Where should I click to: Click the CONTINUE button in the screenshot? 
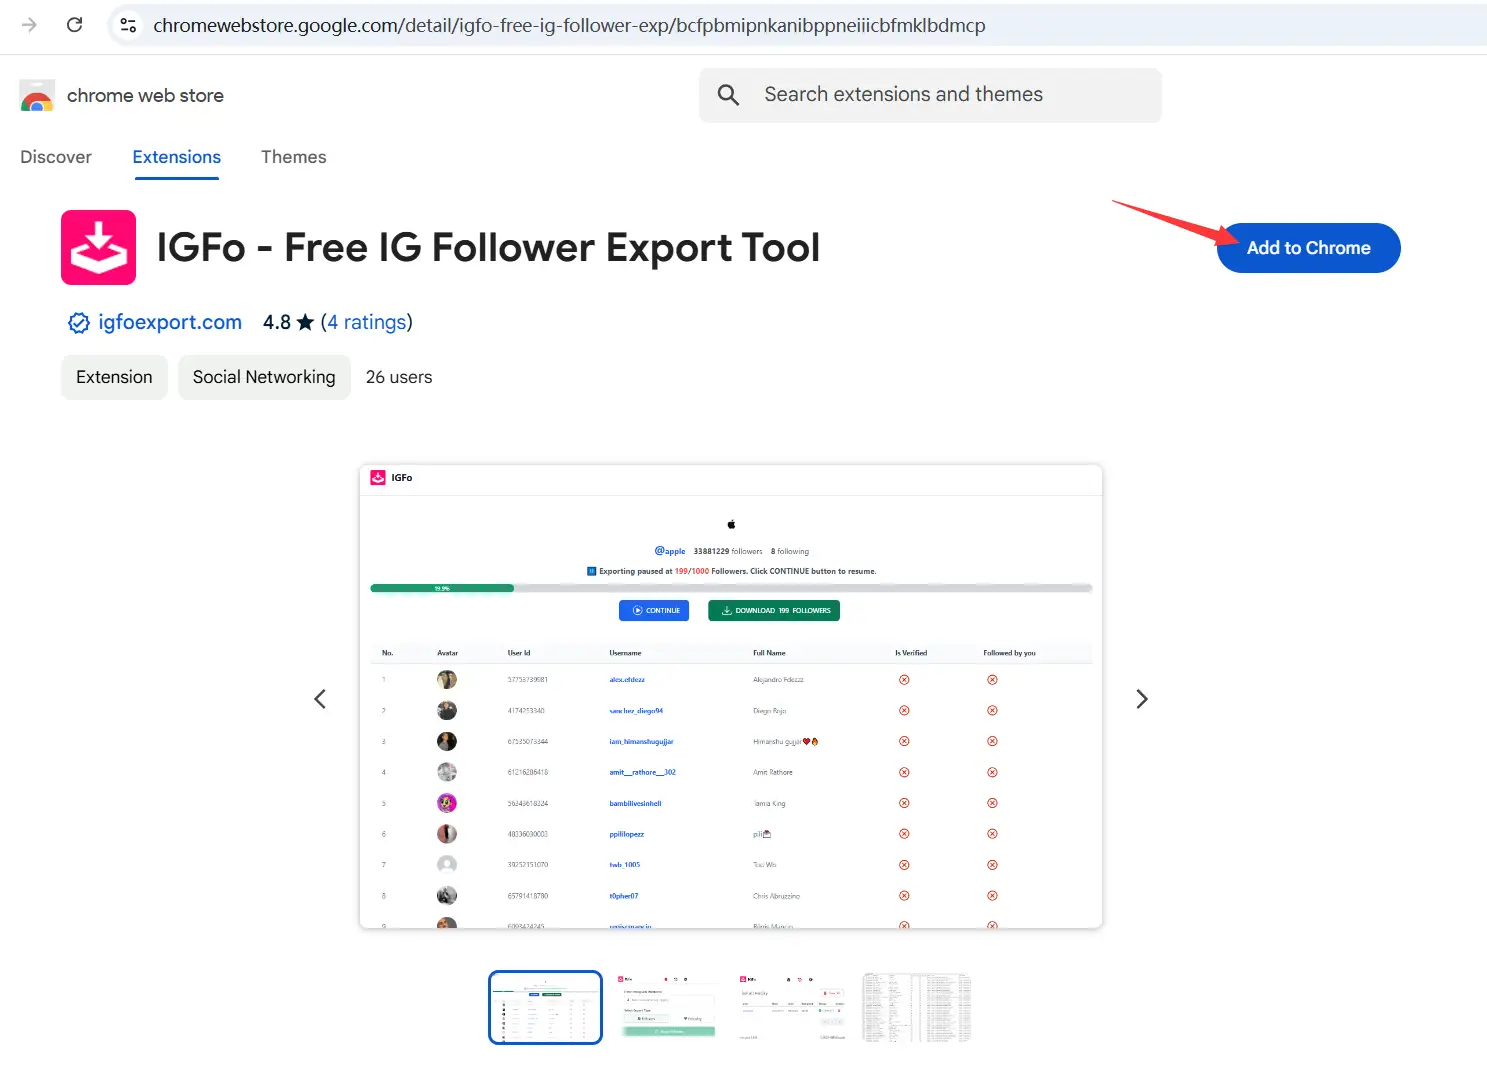click(654, 610)
